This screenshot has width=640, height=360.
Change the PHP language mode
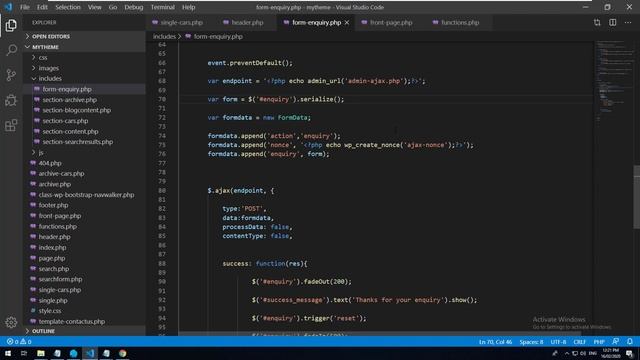pyautogui.click(x=599, y=342)
